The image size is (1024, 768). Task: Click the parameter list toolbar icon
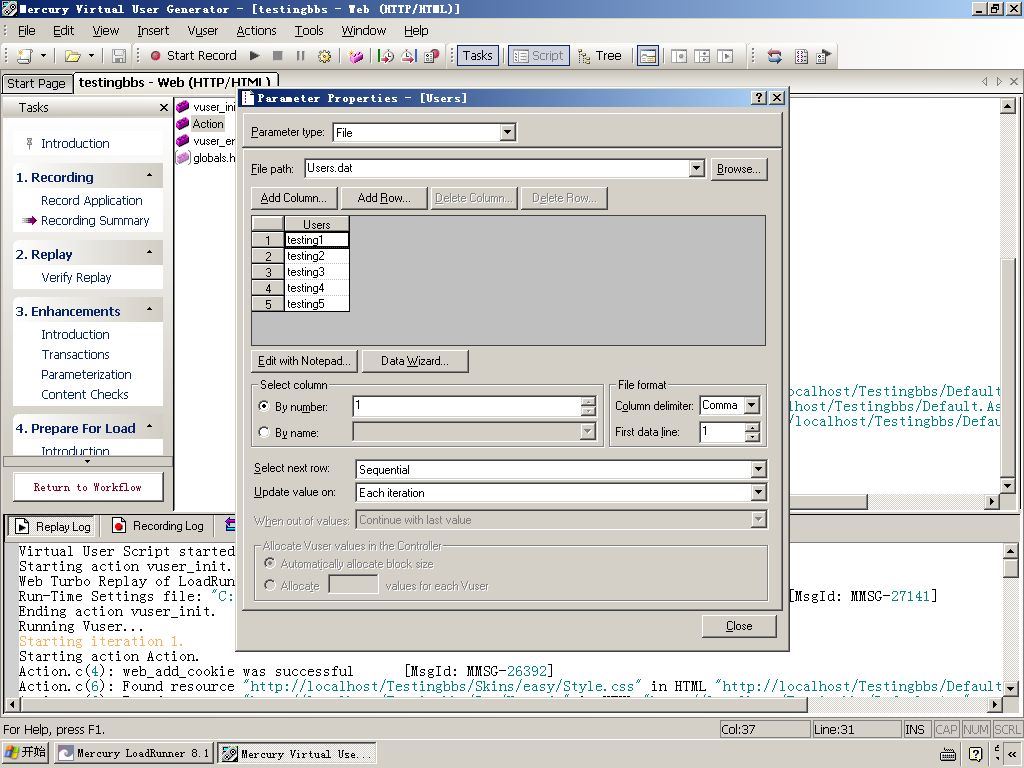(801, 56)
